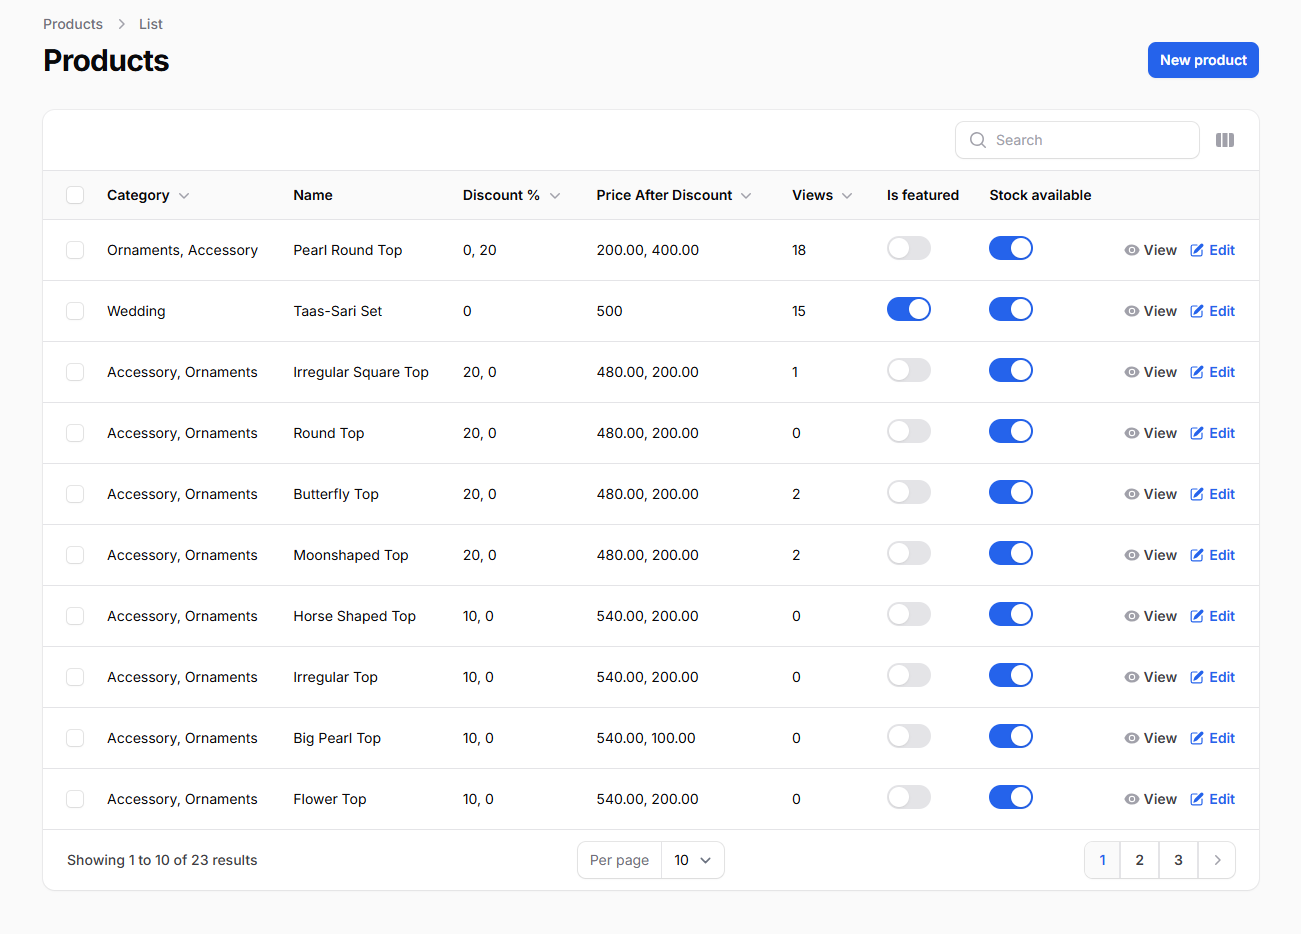Enable Is featured for Pearl Round Top
Viewport: 1301px width, 934px height.
[908, 249]
